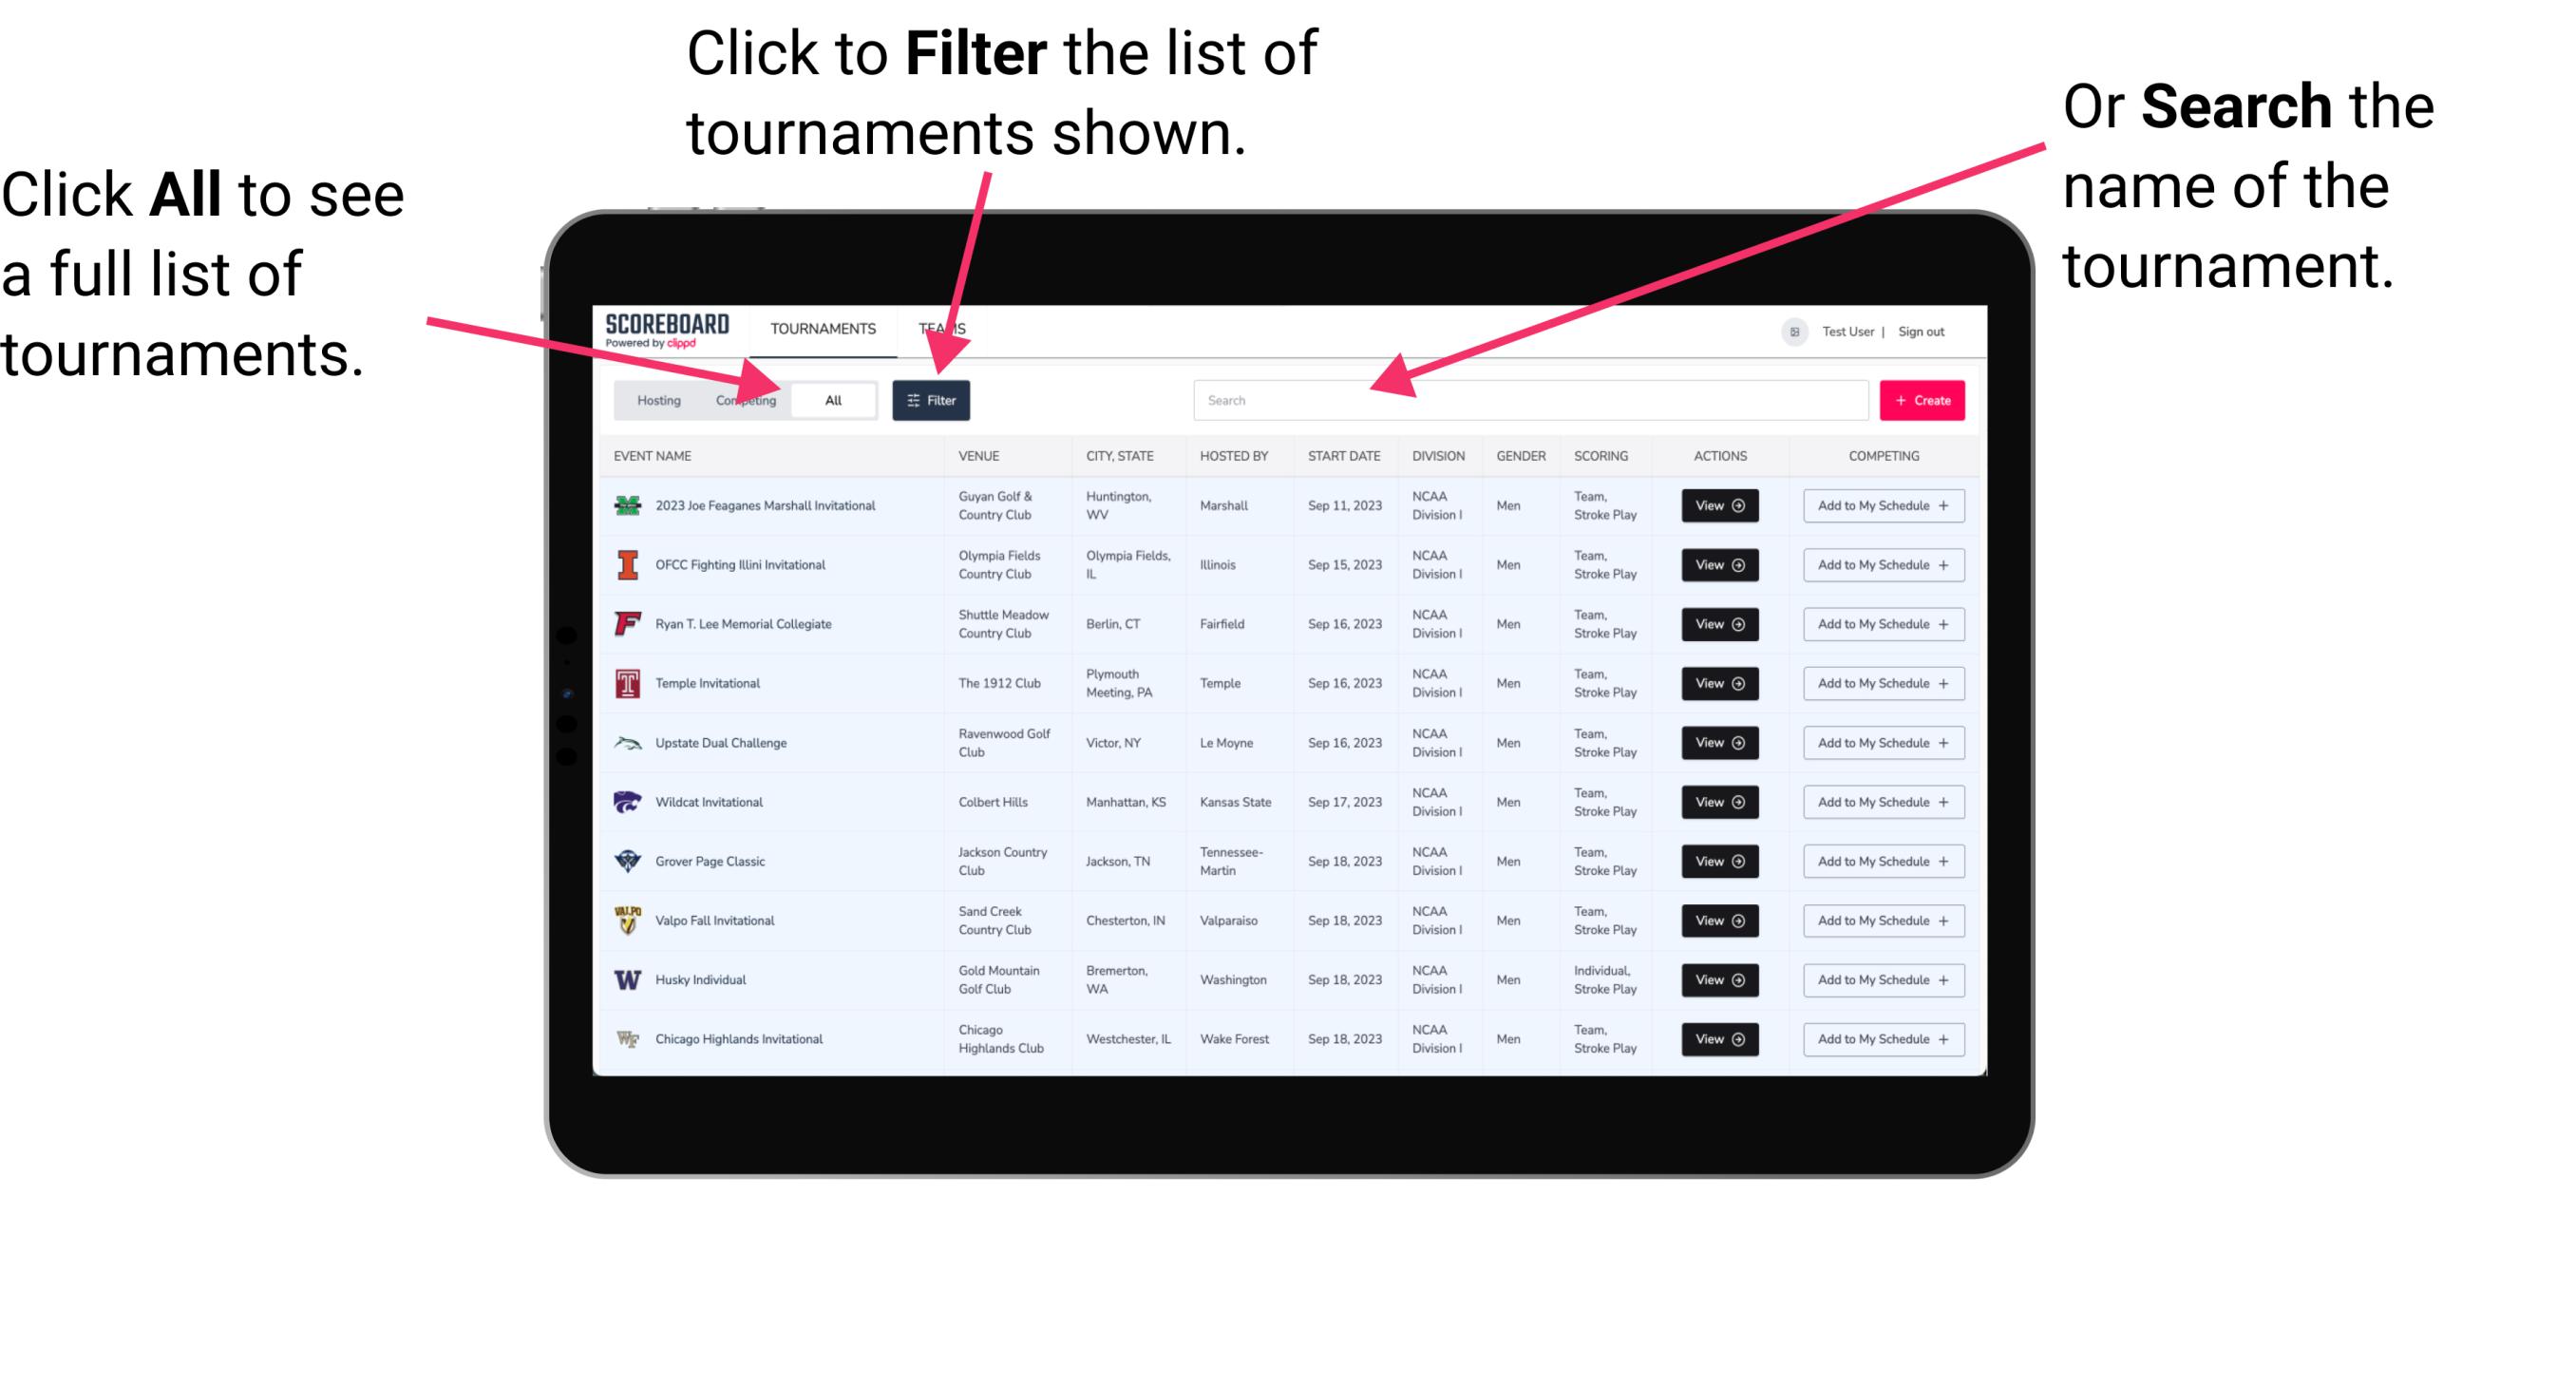
Task: Toggle the Hosting tab filter
Action: [x=655, y=399]
